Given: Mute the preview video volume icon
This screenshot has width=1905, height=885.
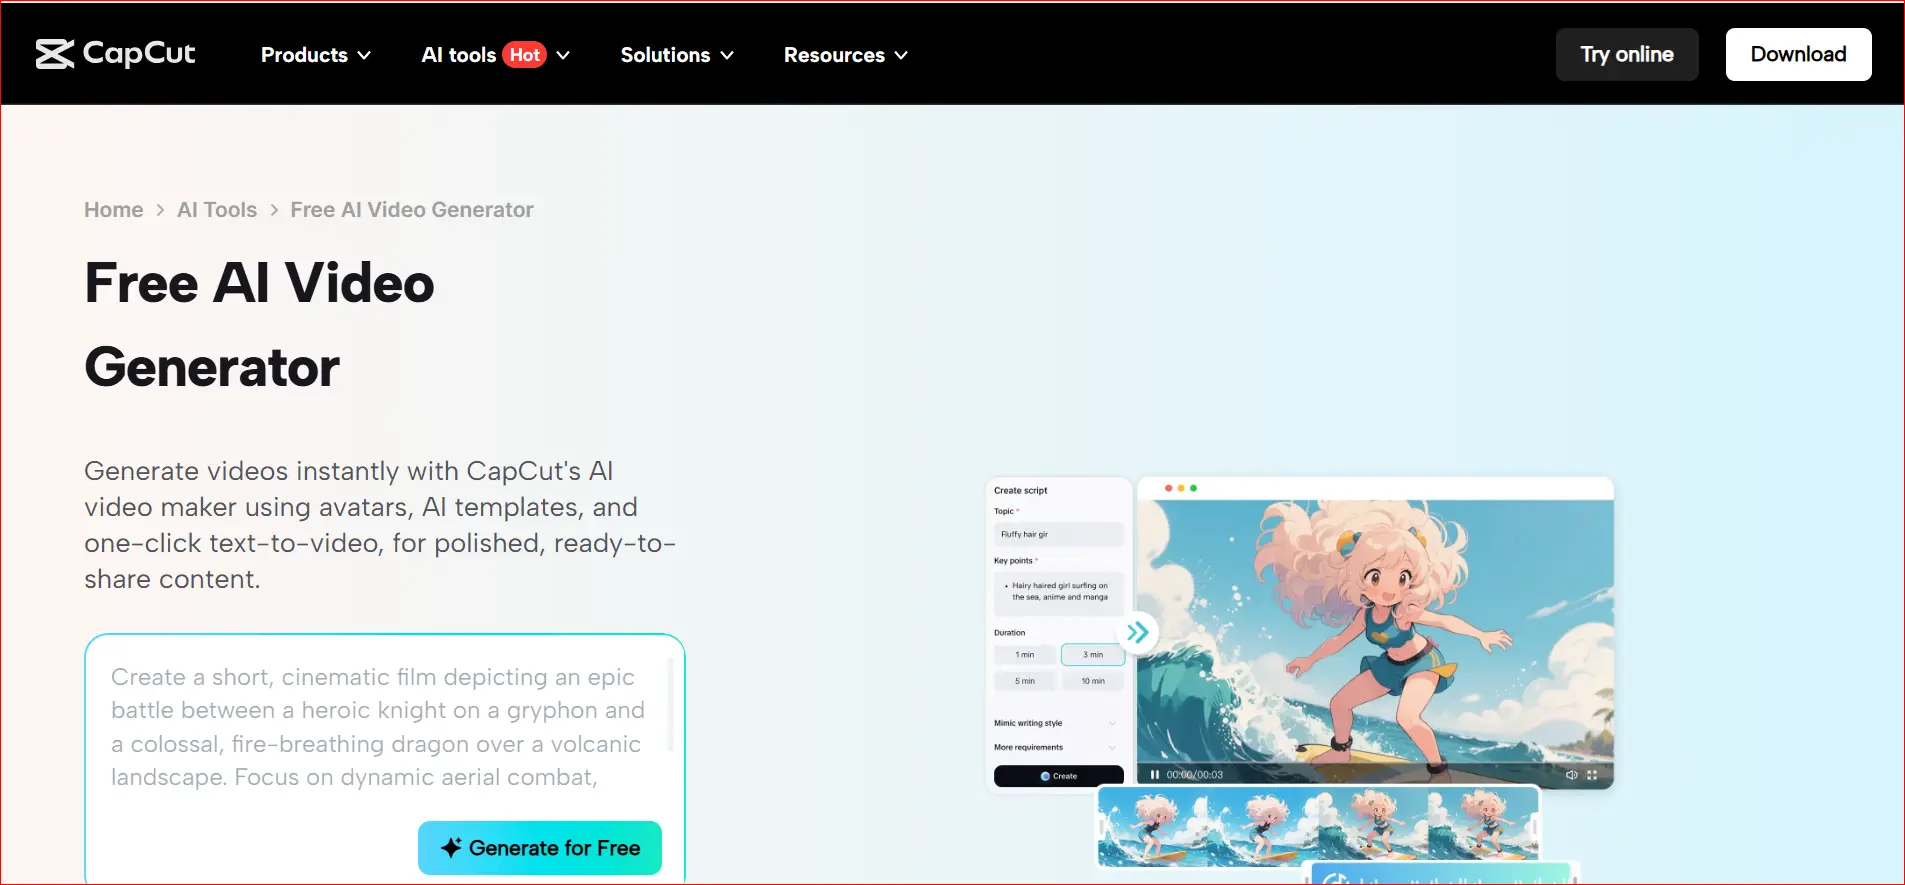Looking at the screenshot, I should point(1571,775).
